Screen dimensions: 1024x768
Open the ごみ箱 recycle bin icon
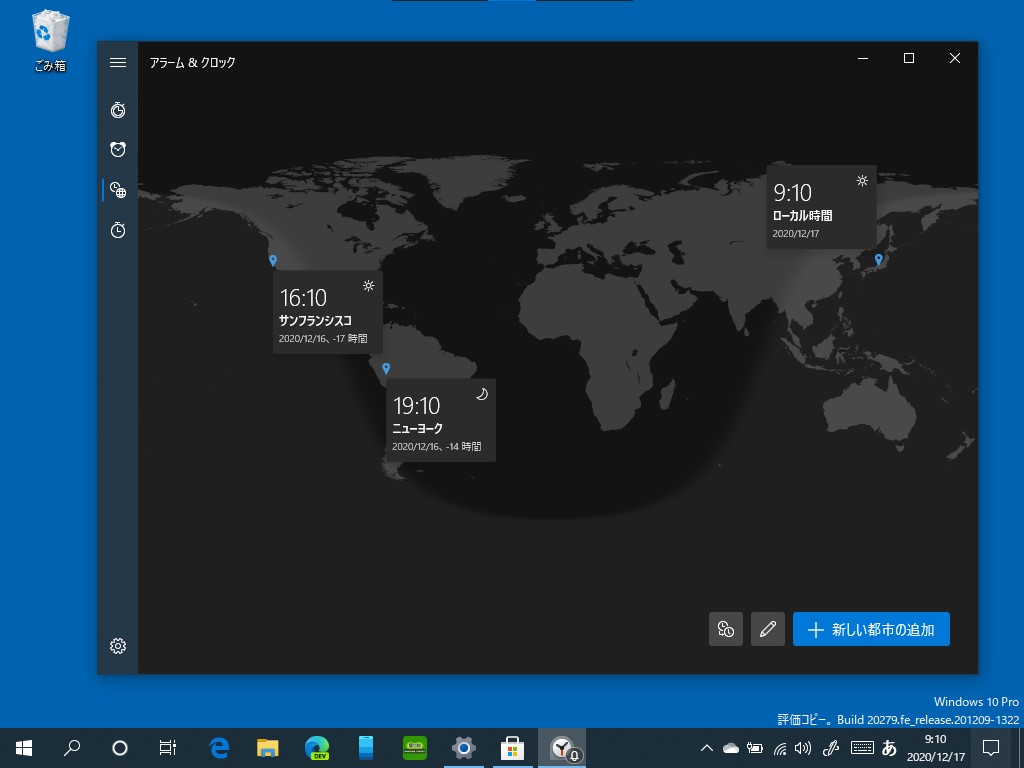pyautogui.click(x=50, y=40)
